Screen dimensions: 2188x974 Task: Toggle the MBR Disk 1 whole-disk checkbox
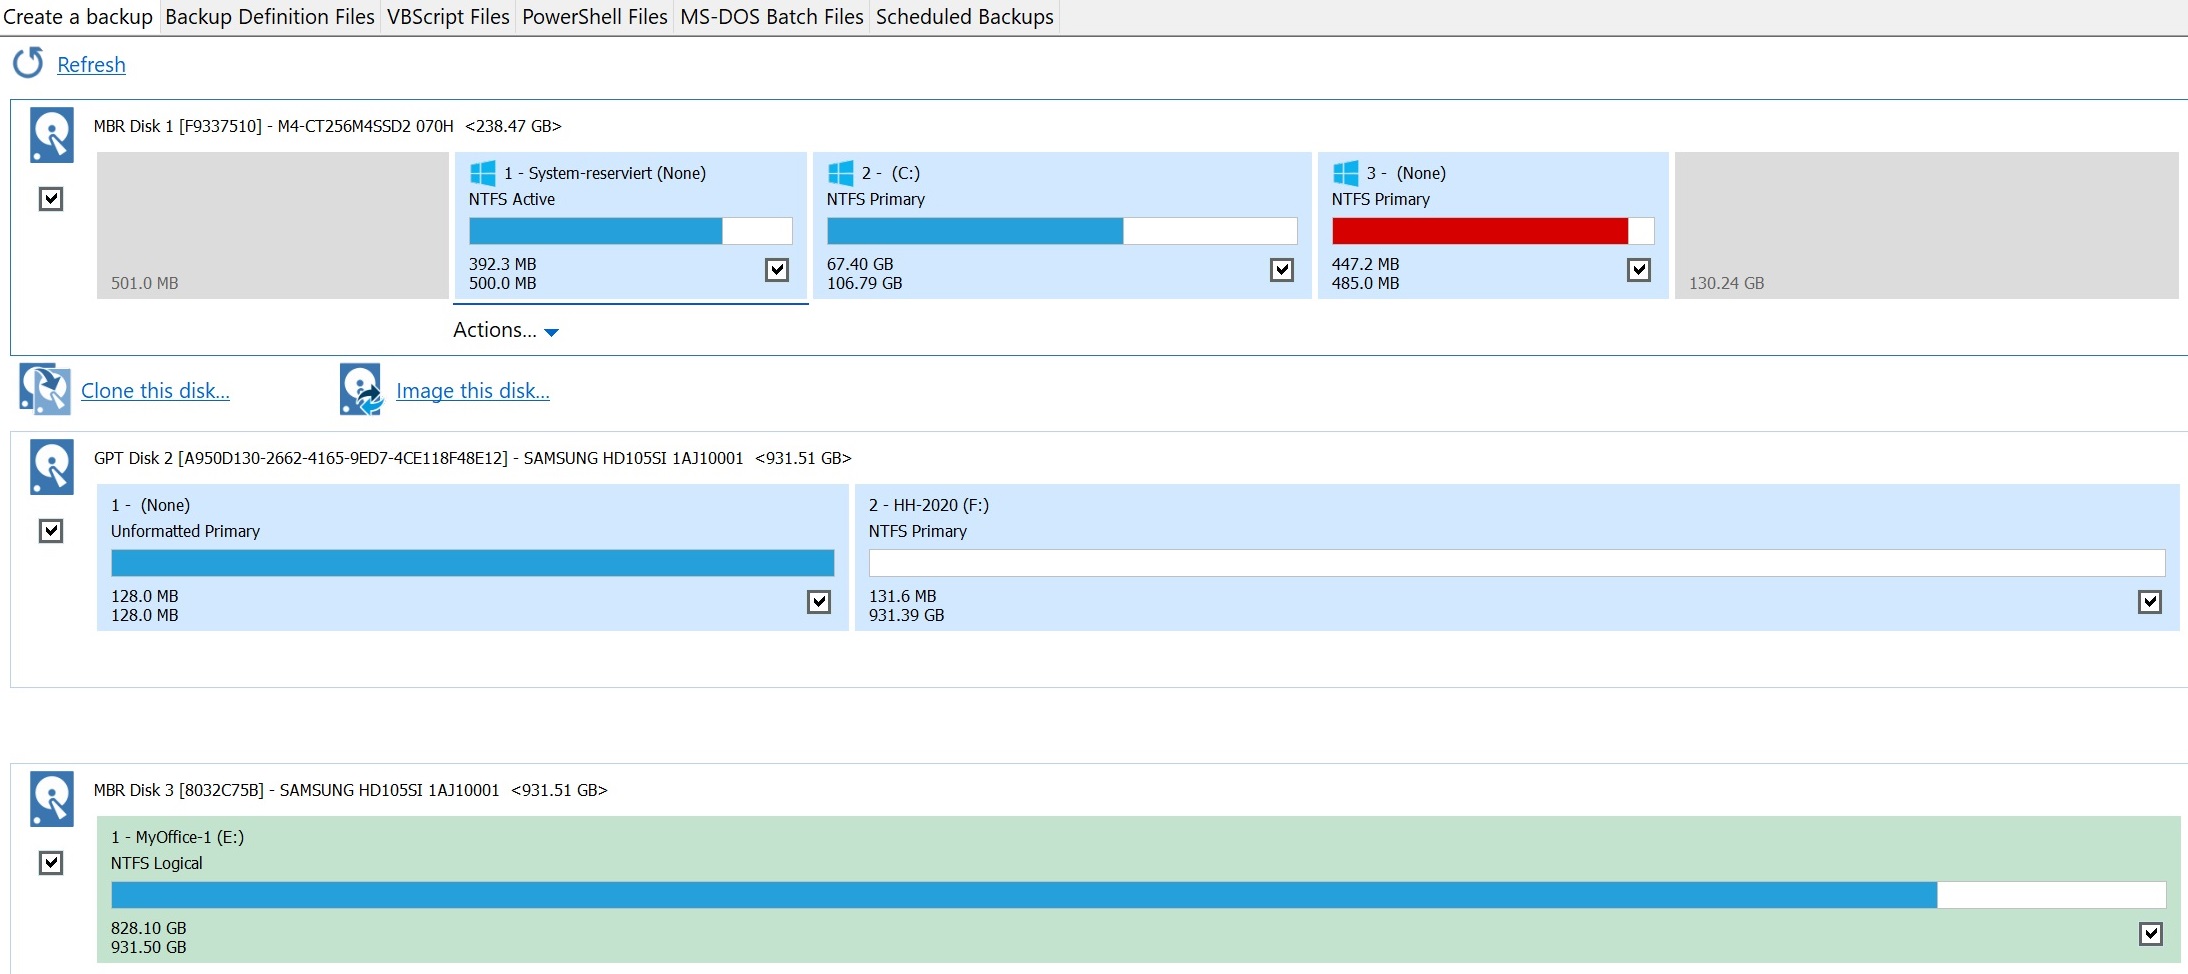point(51,199)
